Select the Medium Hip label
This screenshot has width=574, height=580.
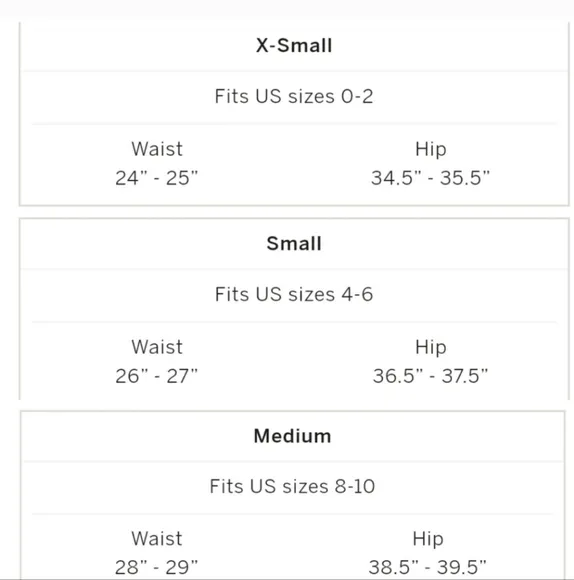click(x=428, y=539)
